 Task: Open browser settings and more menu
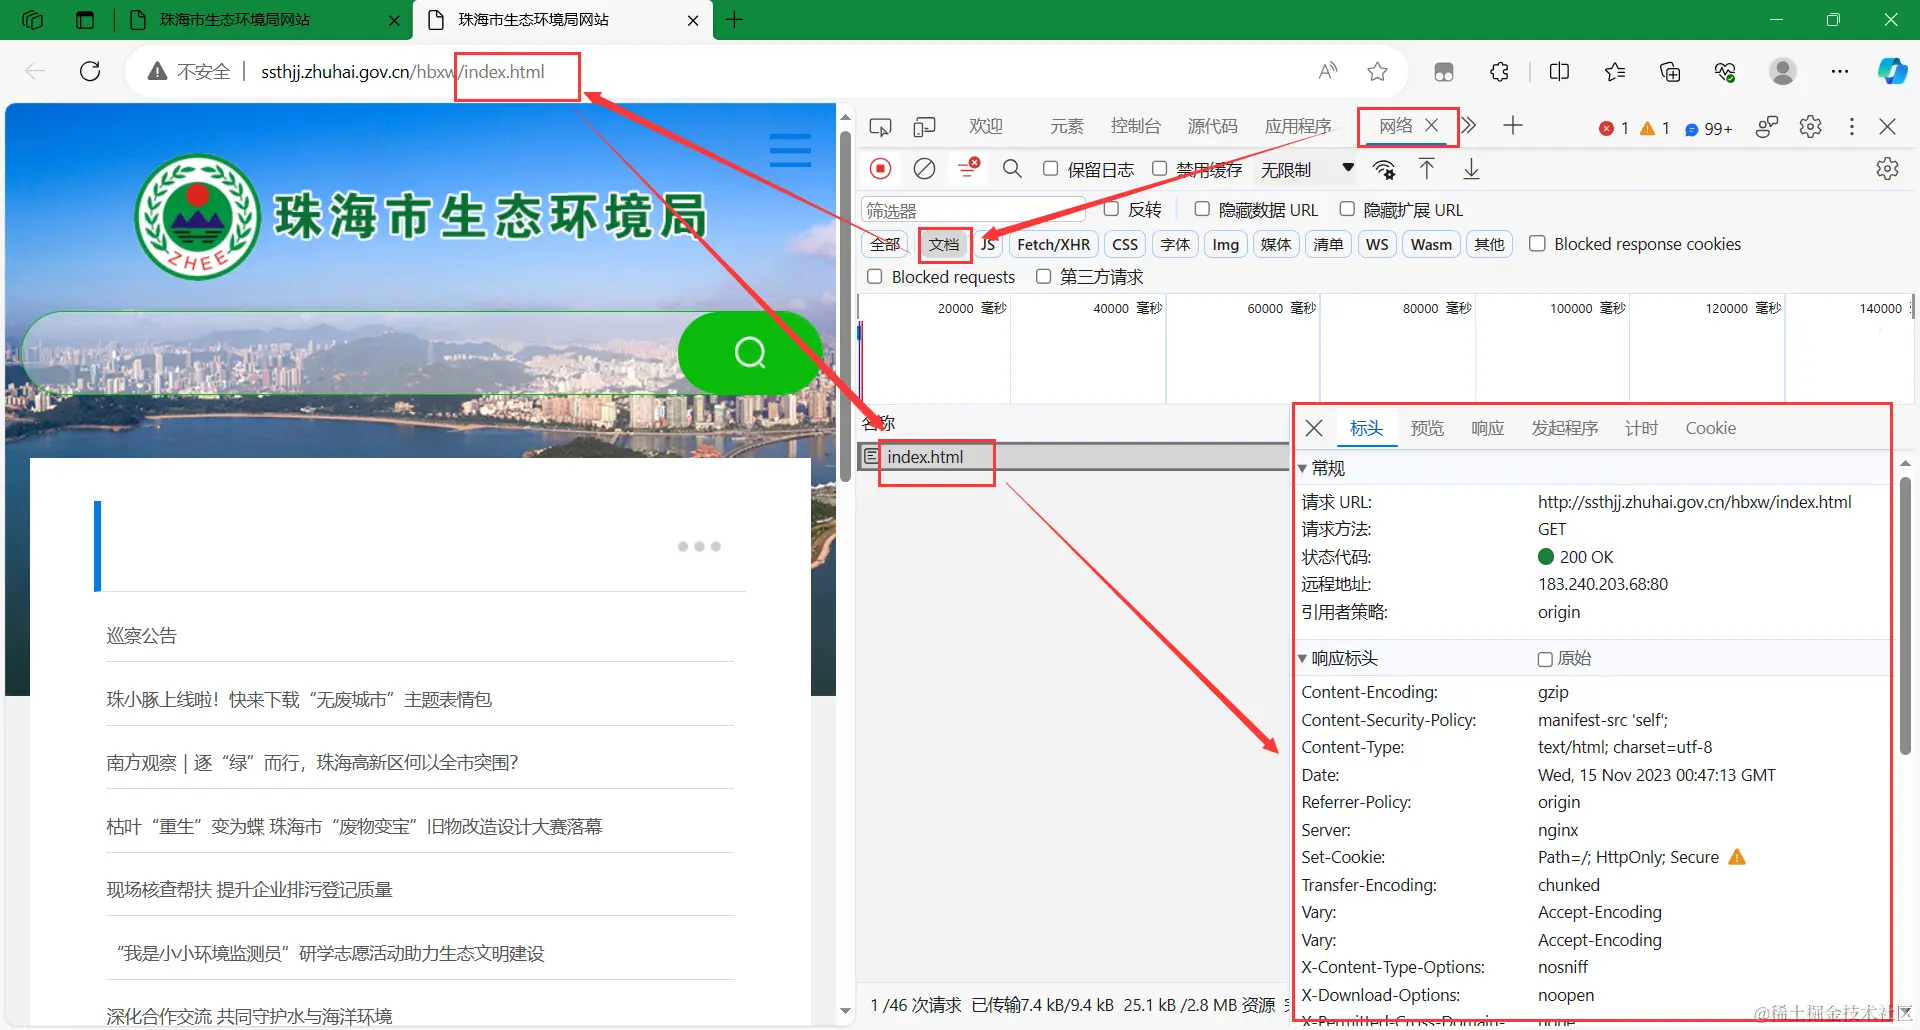pos(1840,71)
